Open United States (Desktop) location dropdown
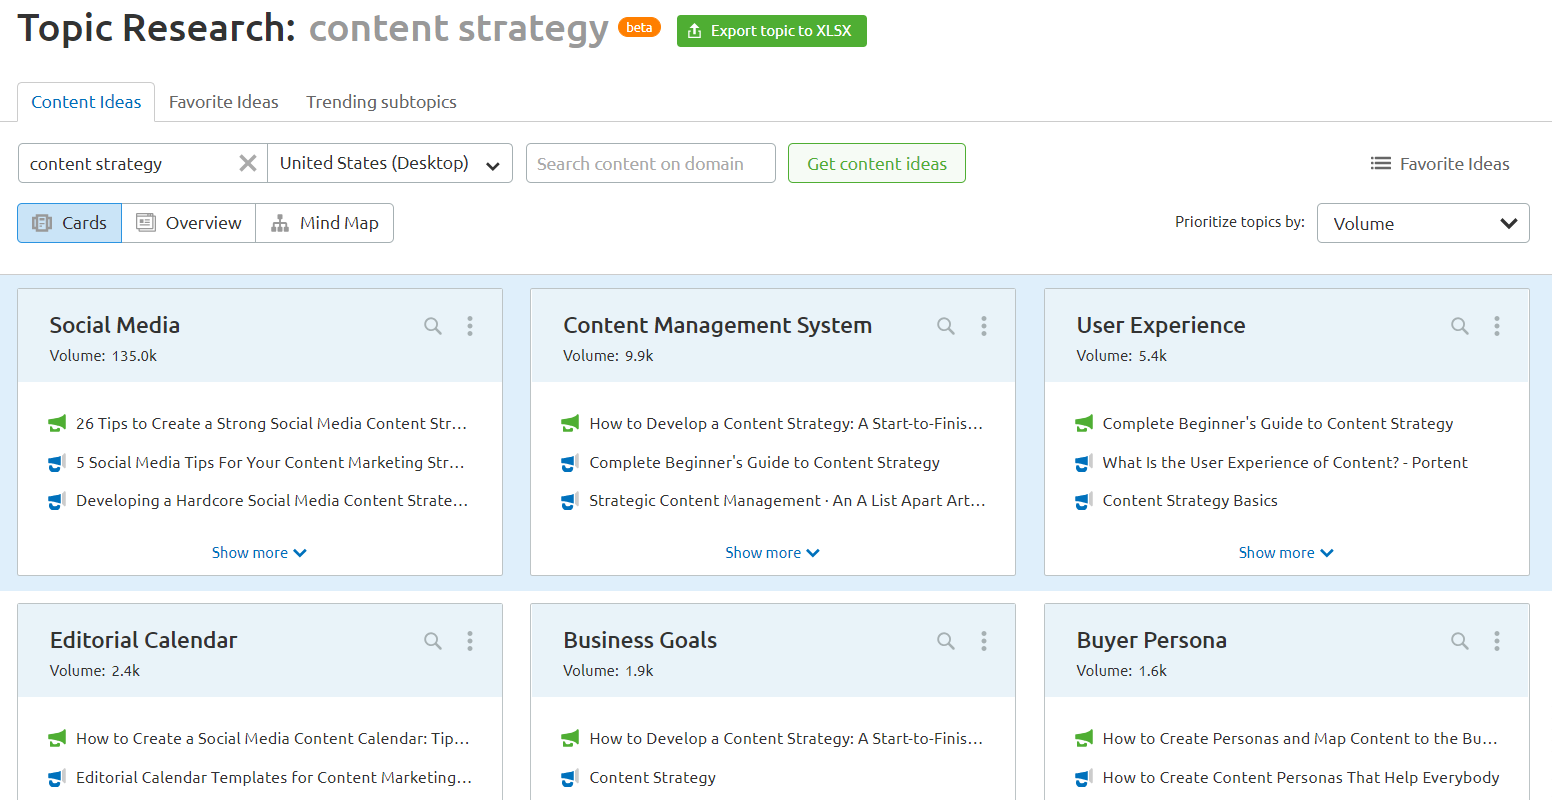Viewport: 1552px width, 800px height. coord(390,163)
